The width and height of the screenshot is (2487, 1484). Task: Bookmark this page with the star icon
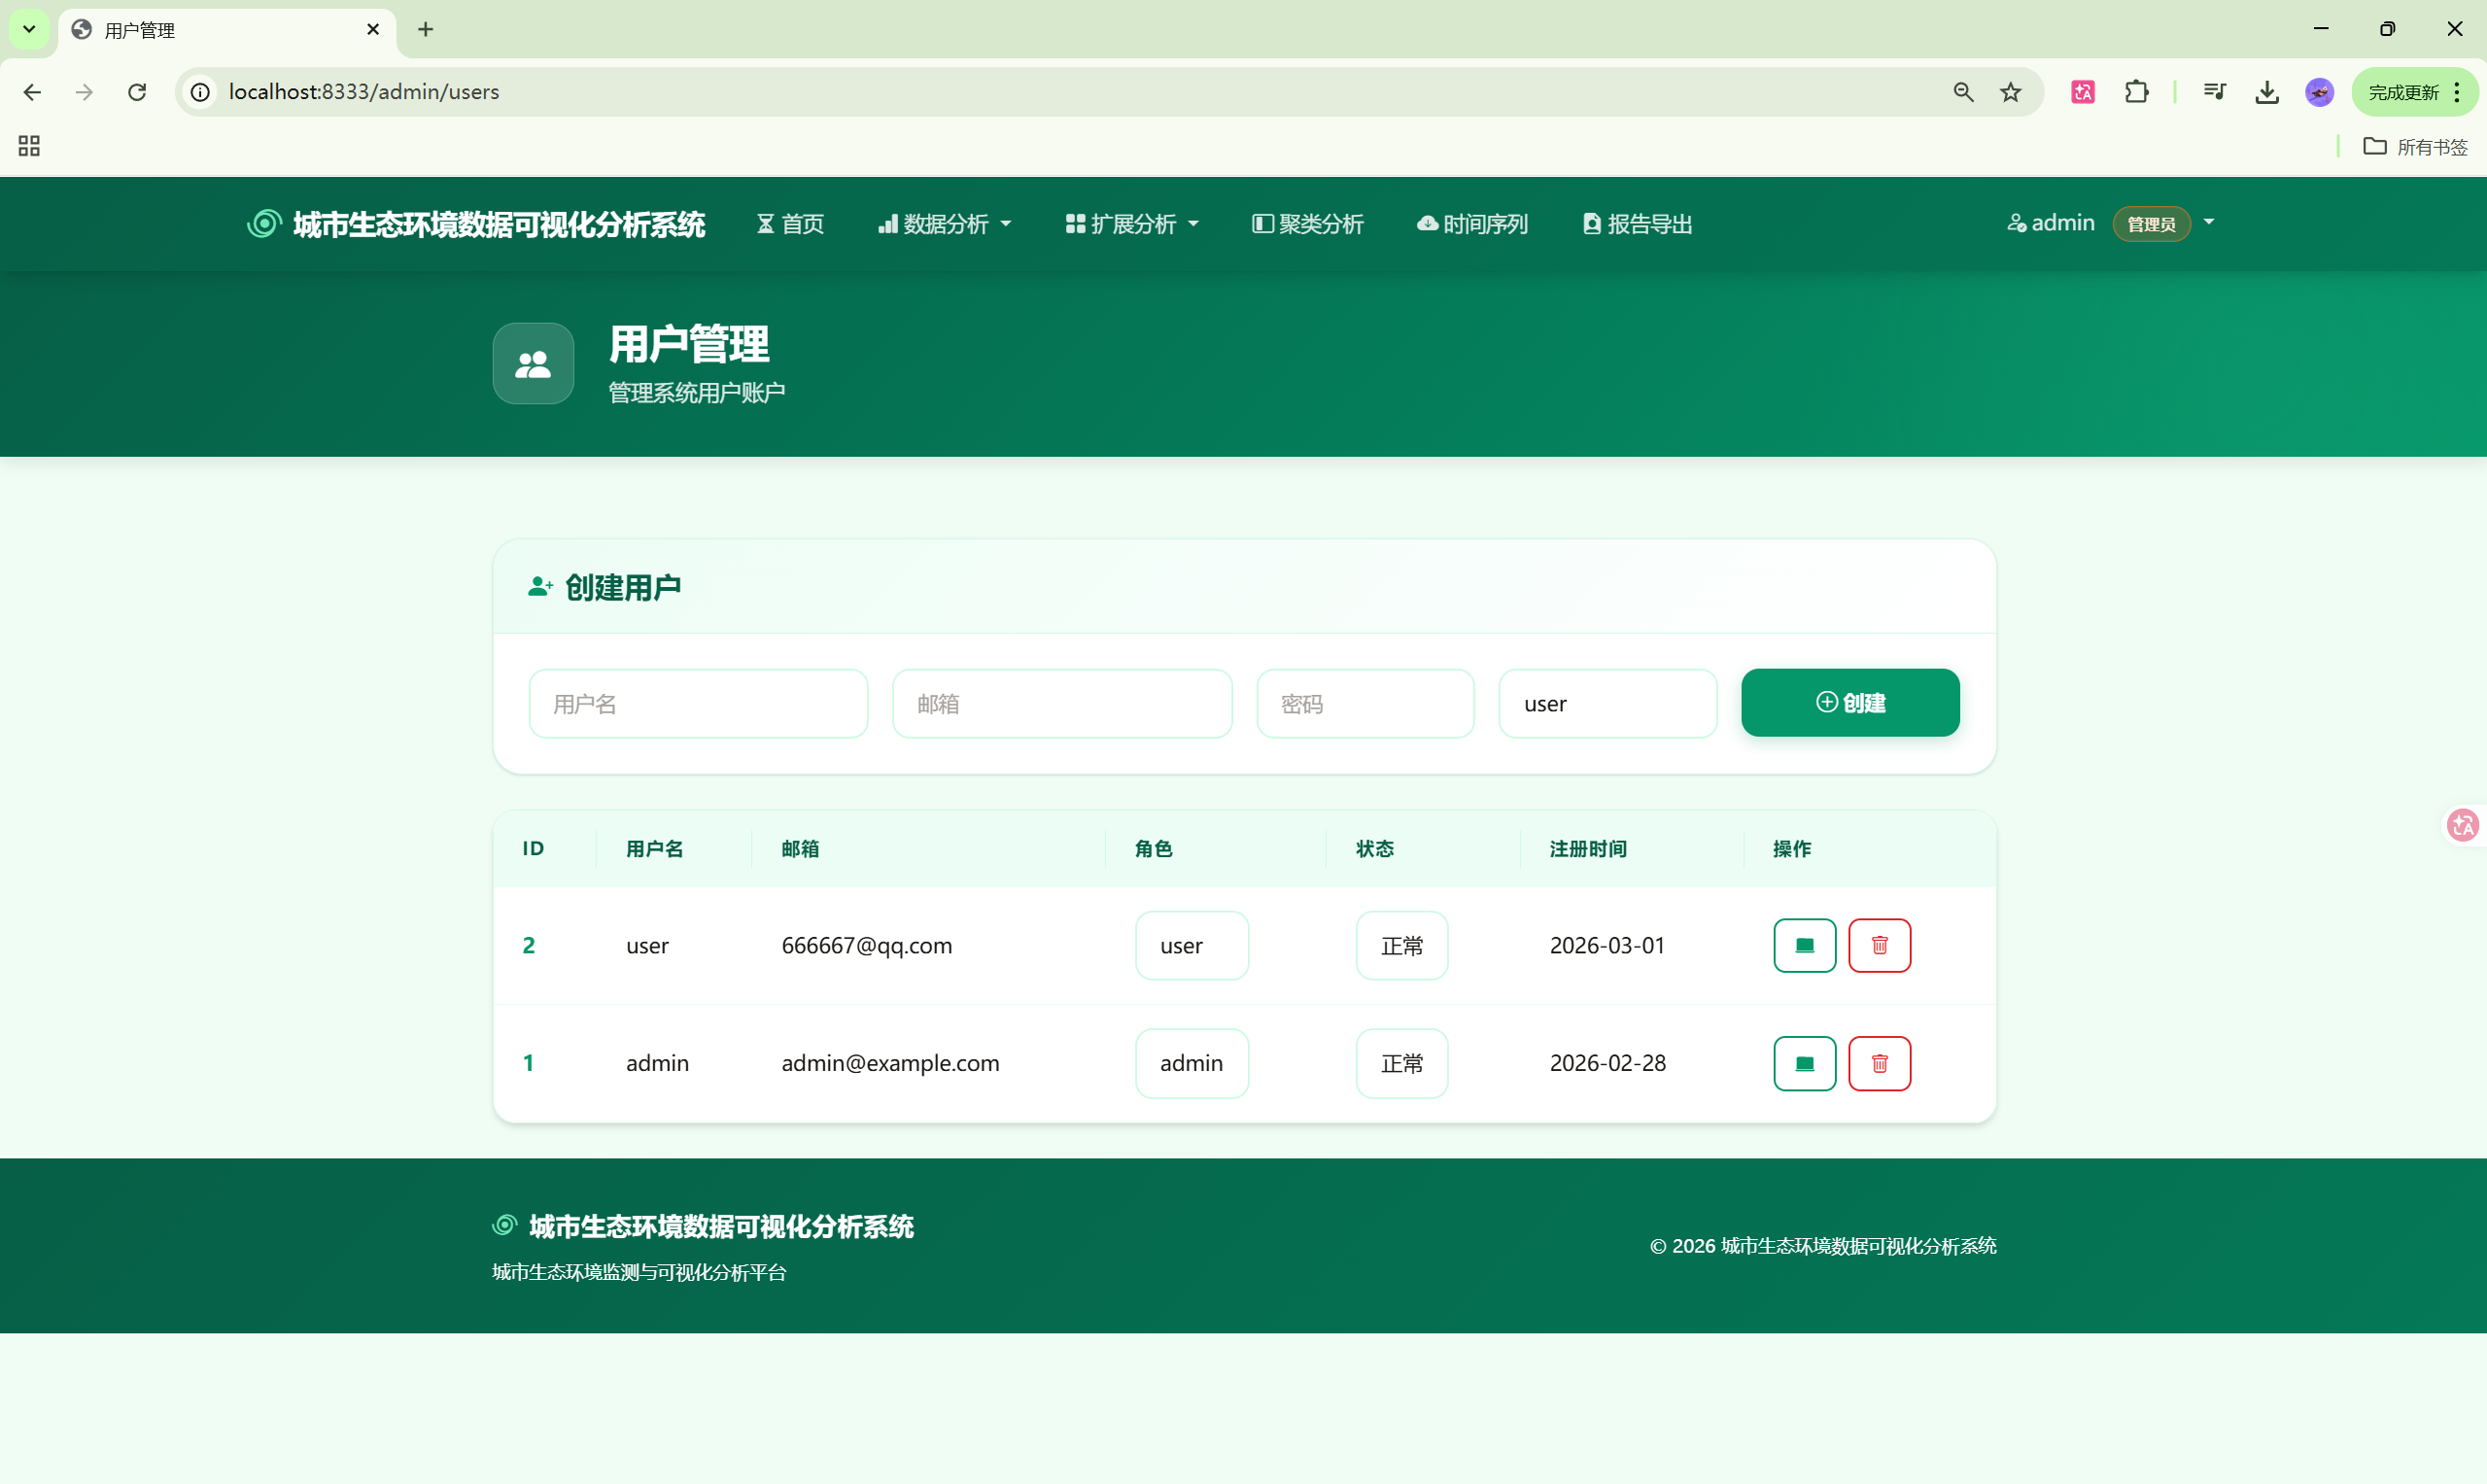tap(2010, 92)
